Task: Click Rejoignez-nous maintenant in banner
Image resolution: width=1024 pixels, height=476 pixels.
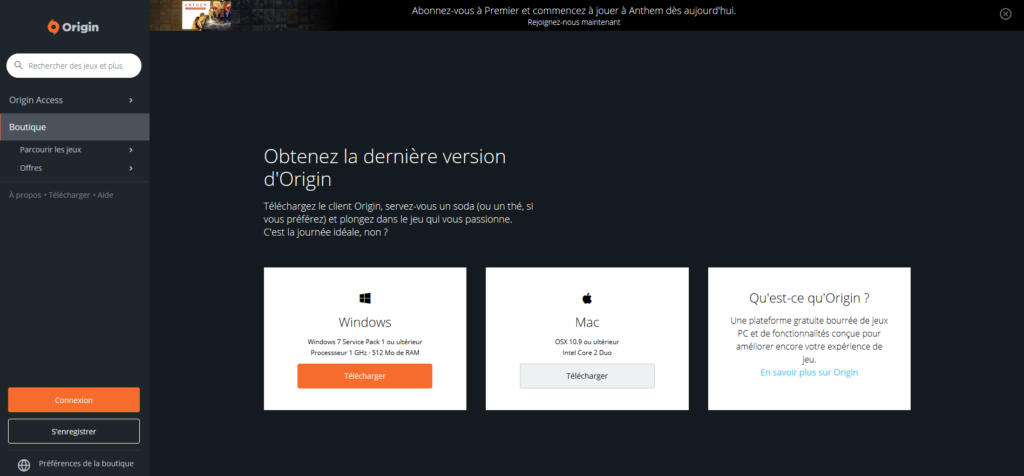Action: coord(573,22)
